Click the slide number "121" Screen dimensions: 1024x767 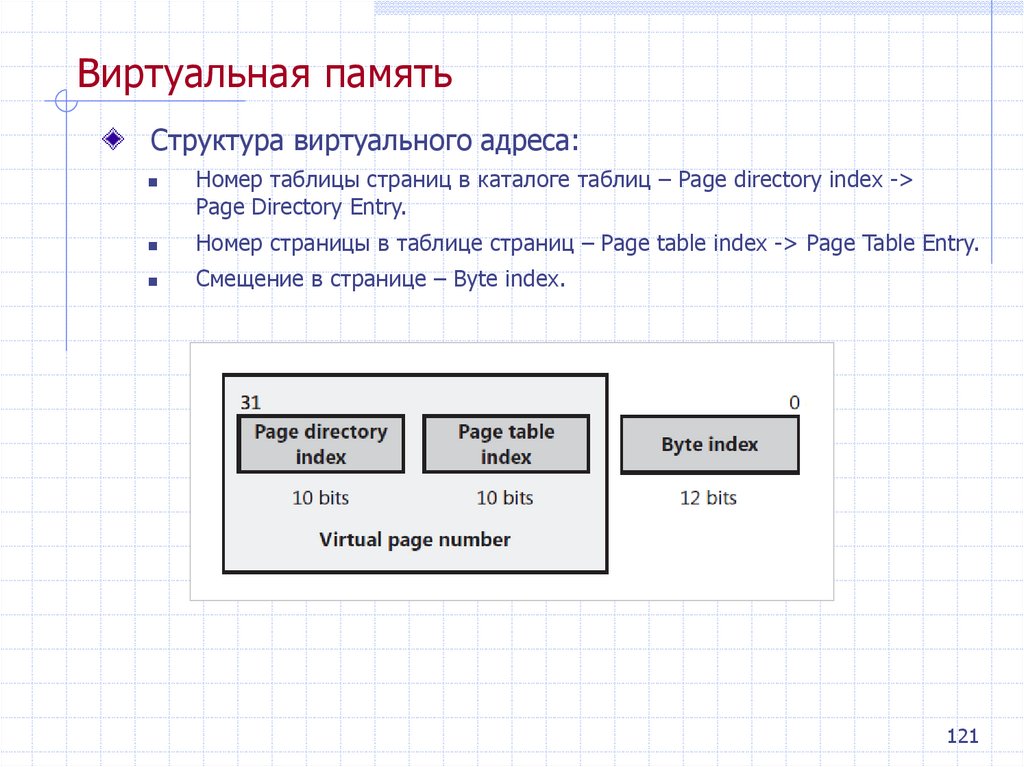[x=963, y=736]
